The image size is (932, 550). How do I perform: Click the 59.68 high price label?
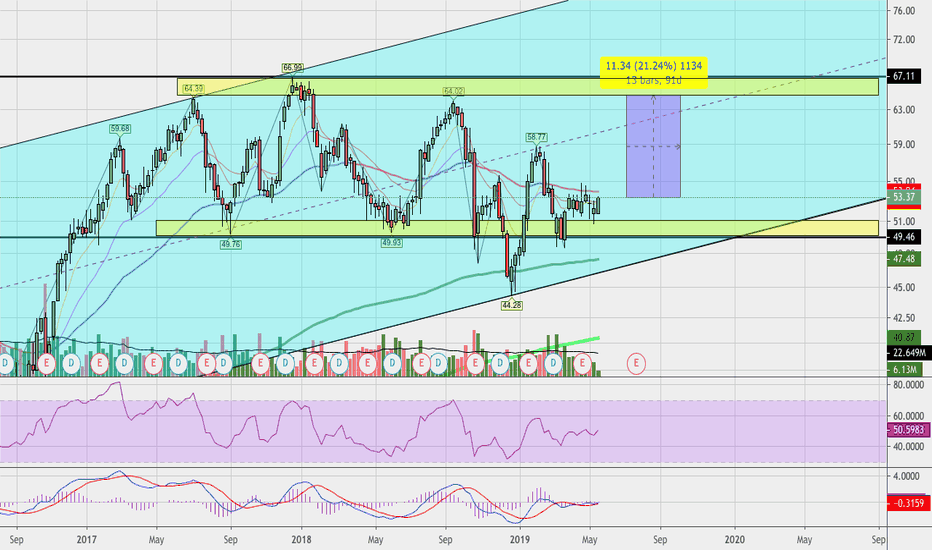coord(120,128)
